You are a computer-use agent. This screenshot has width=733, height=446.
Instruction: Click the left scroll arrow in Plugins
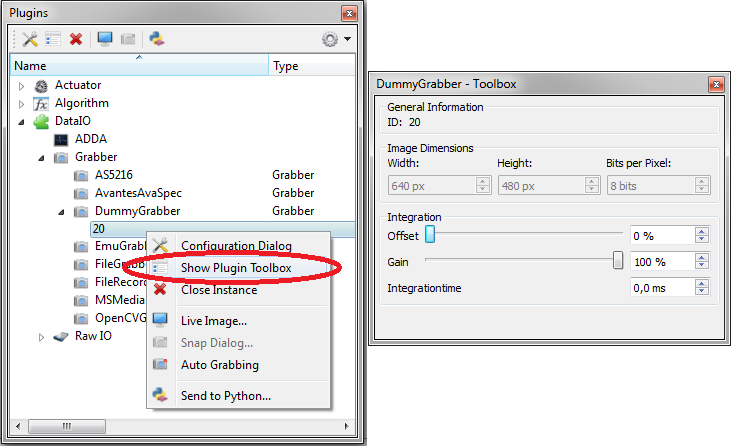point(18,426)
